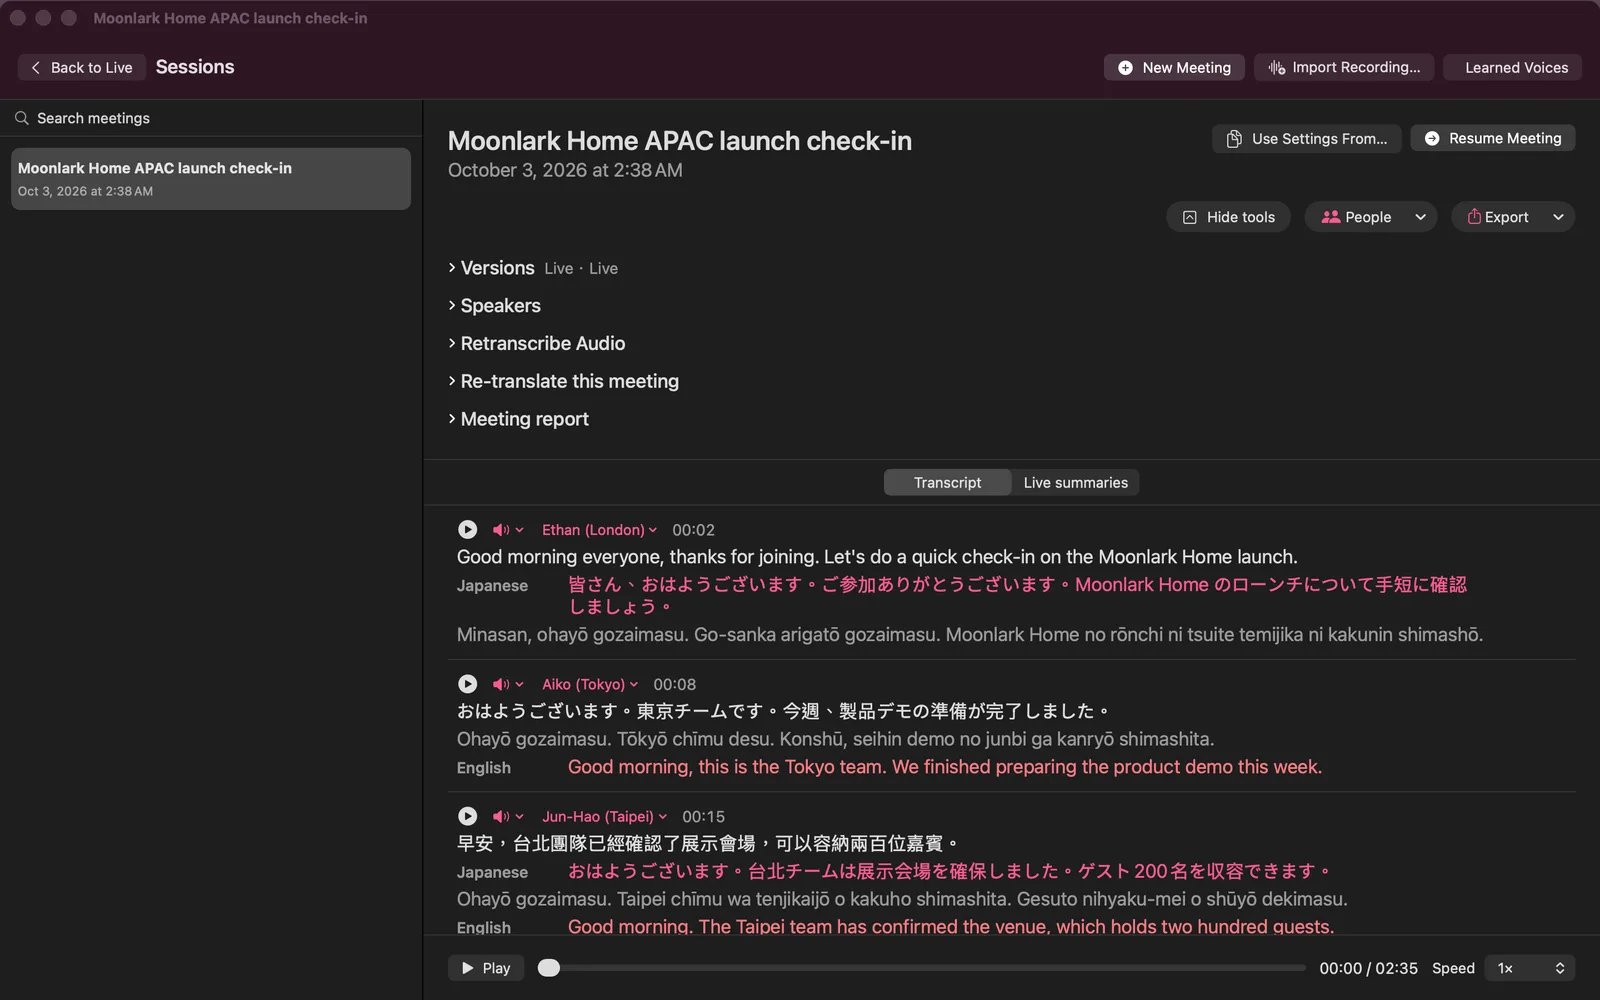Click speaker icon on Jun-Hao's segment

click(501, 816)
